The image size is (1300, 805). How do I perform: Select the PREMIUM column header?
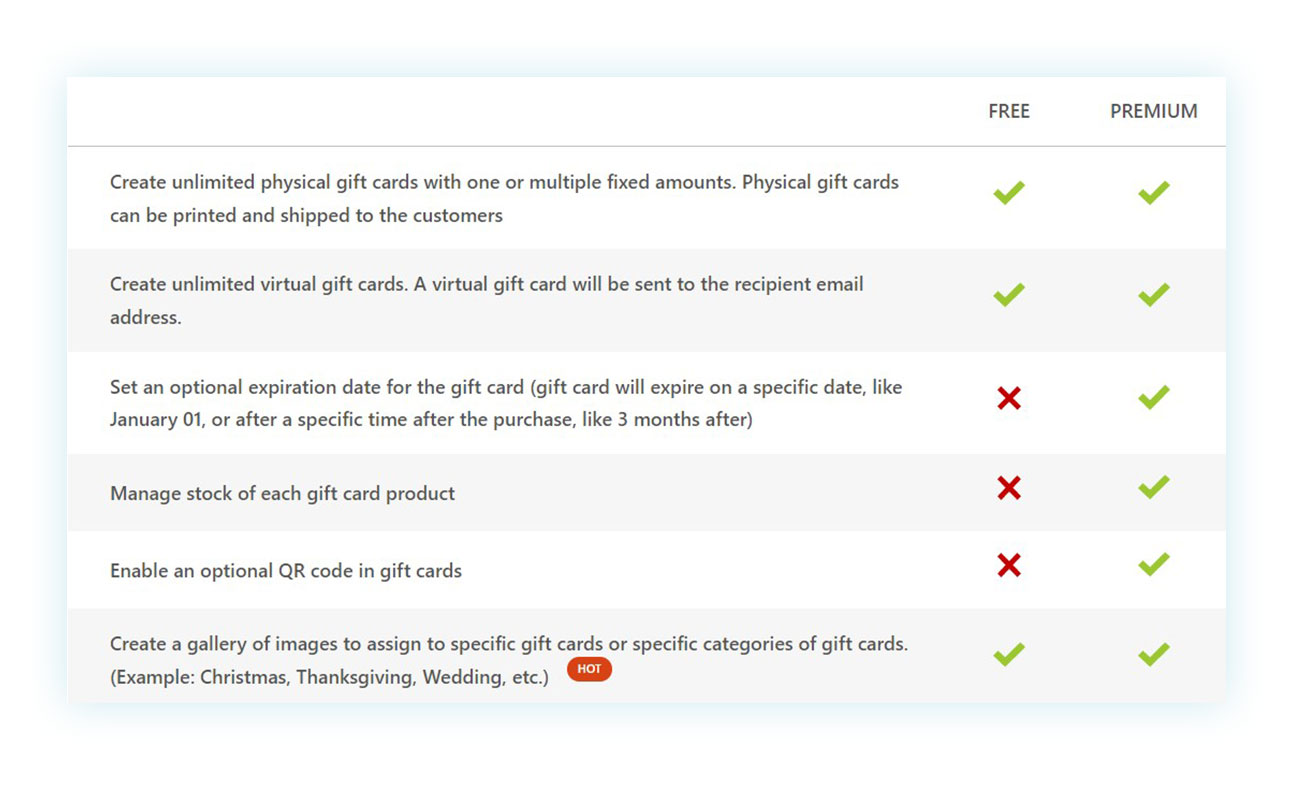pos(1154,112)
